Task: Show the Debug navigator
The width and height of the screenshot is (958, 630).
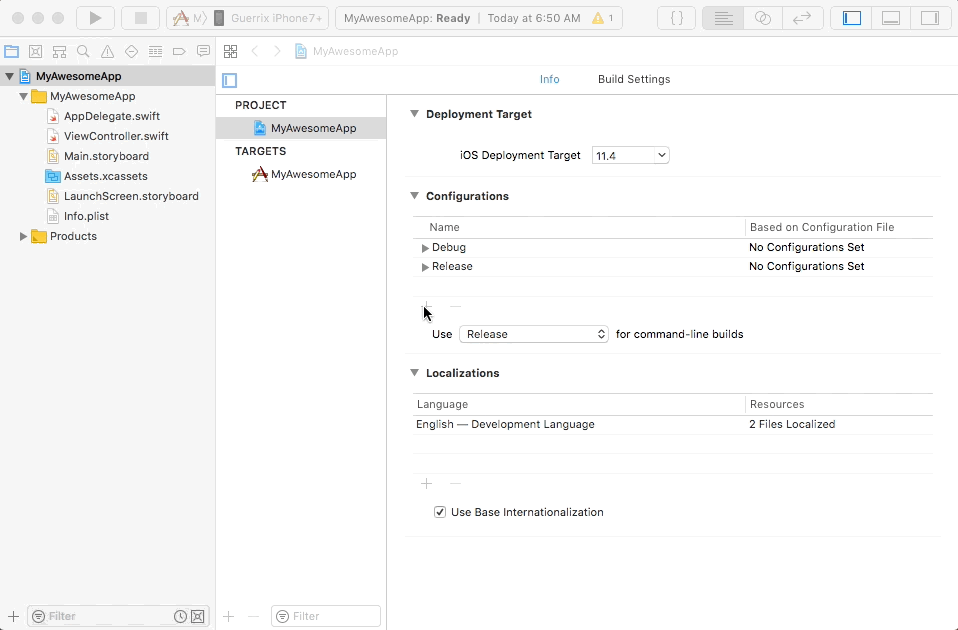Action: pyautogui.click(x=155, y=51)
